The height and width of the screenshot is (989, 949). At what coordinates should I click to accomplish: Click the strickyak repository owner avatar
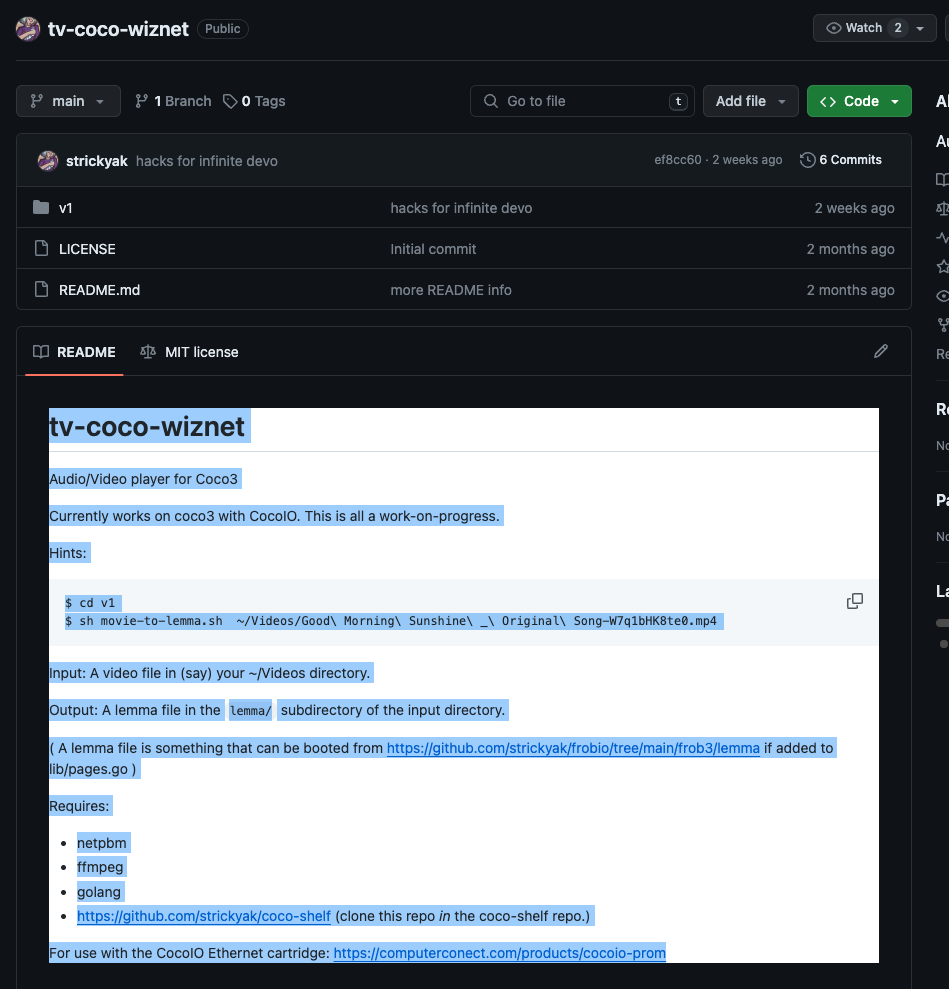click(28, 29)
